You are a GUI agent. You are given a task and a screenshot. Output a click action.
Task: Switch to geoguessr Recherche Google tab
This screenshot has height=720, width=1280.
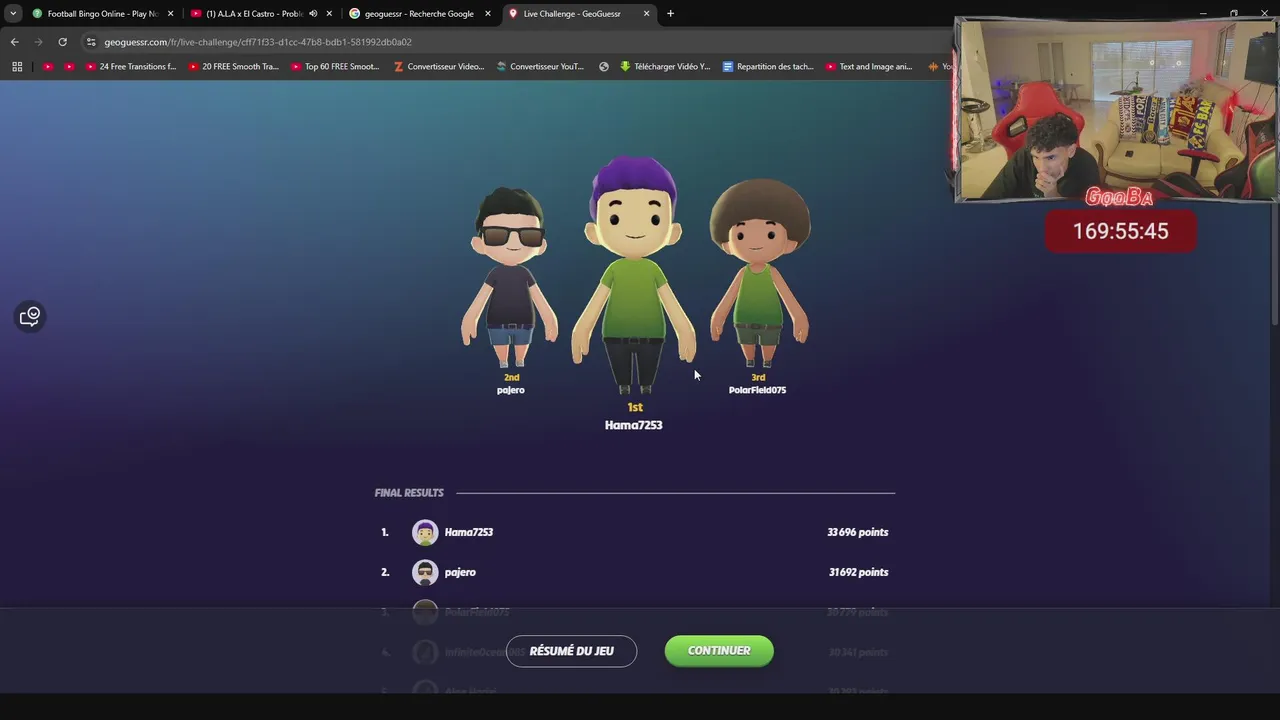419,14
